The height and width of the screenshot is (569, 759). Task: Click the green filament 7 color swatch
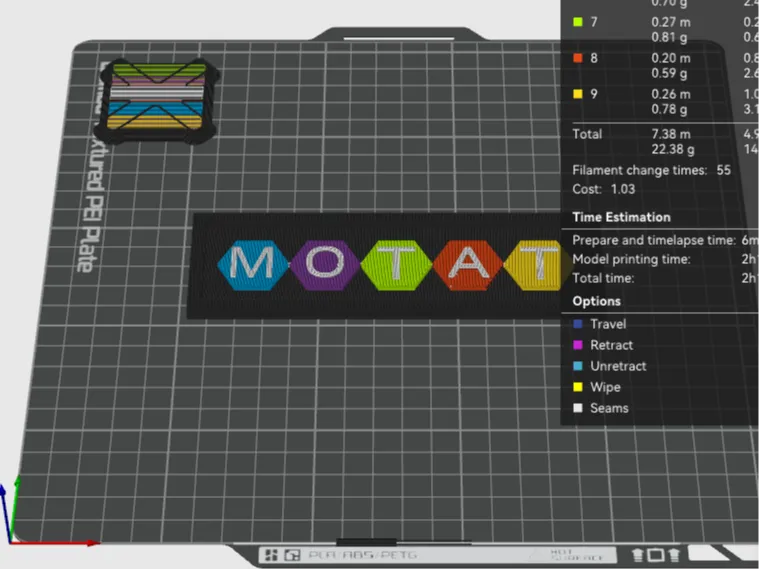(577, 22)
